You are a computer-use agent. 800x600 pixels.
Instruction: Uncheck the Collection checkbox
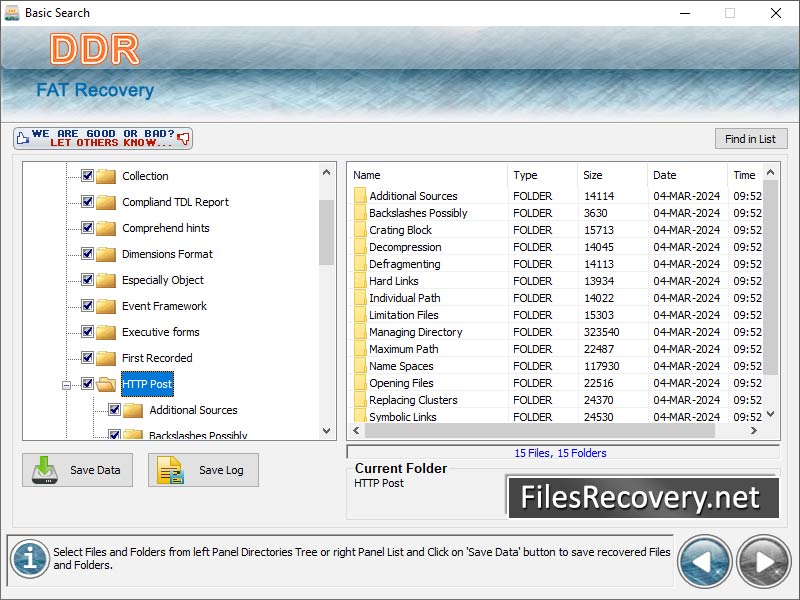88,176
